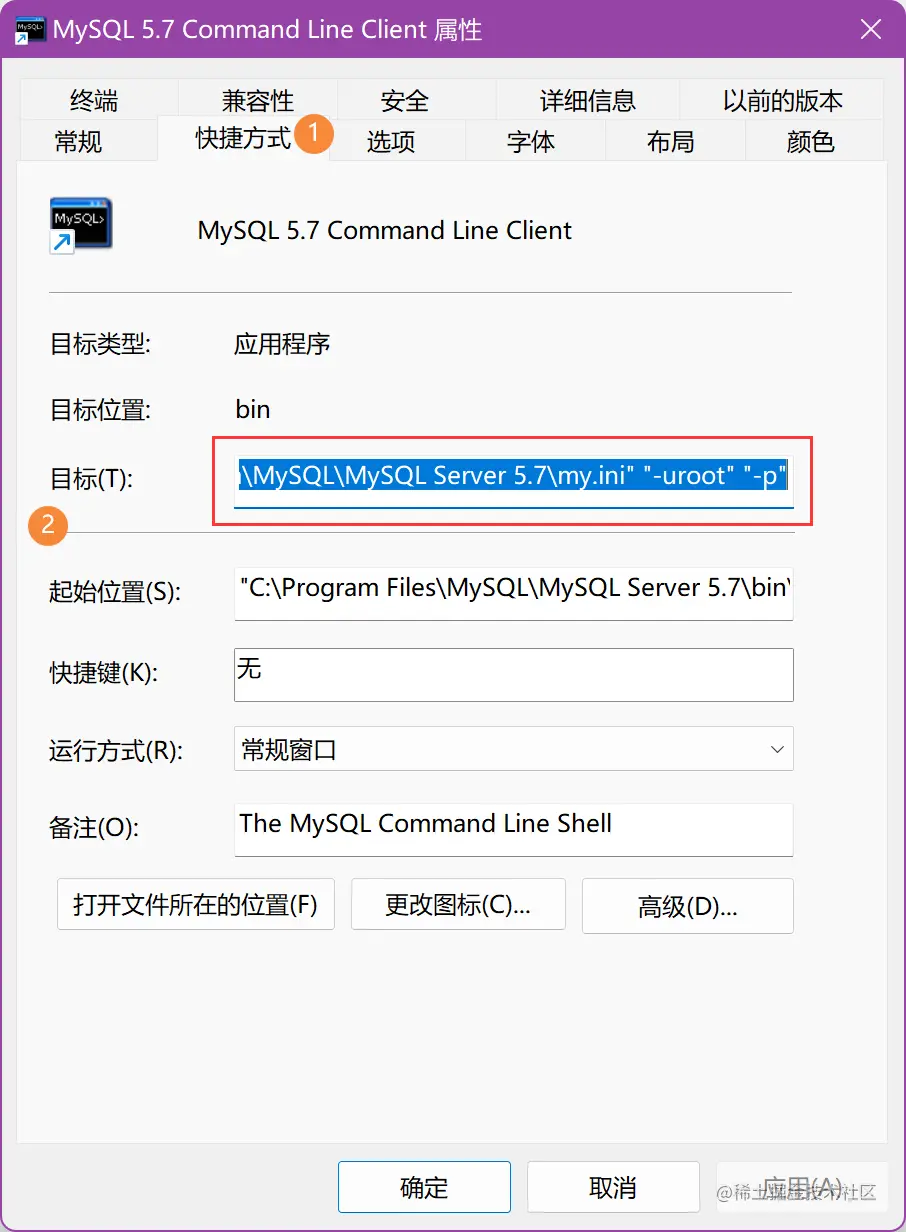Switch to the 兼容性 tab
This screenshot has height=1232, width=906.
[258, 100]
